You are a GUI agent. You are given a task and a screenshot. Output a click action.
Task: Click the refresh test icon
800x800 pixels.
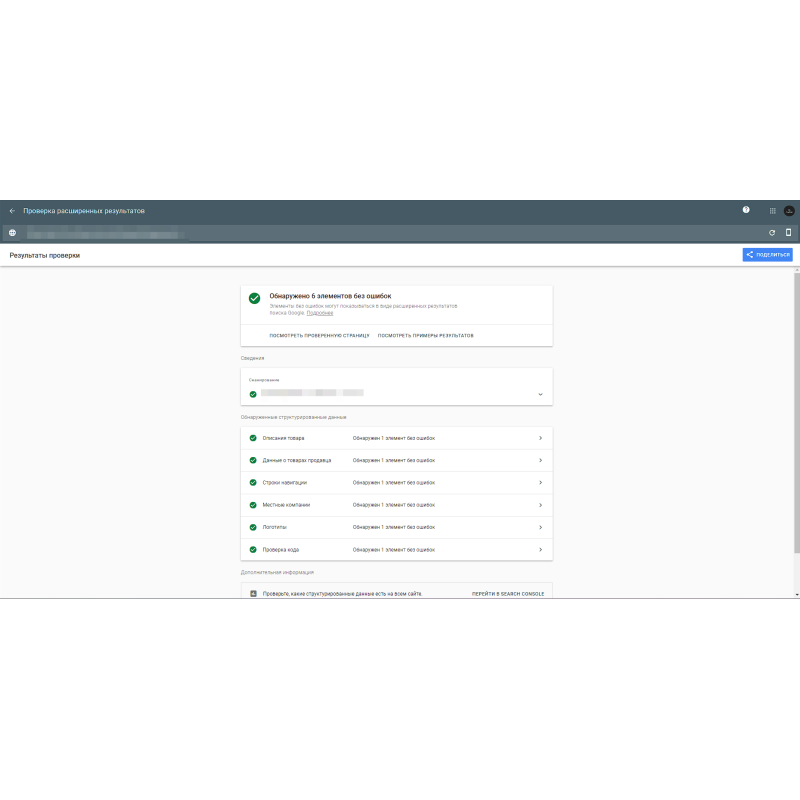(771, 233)
